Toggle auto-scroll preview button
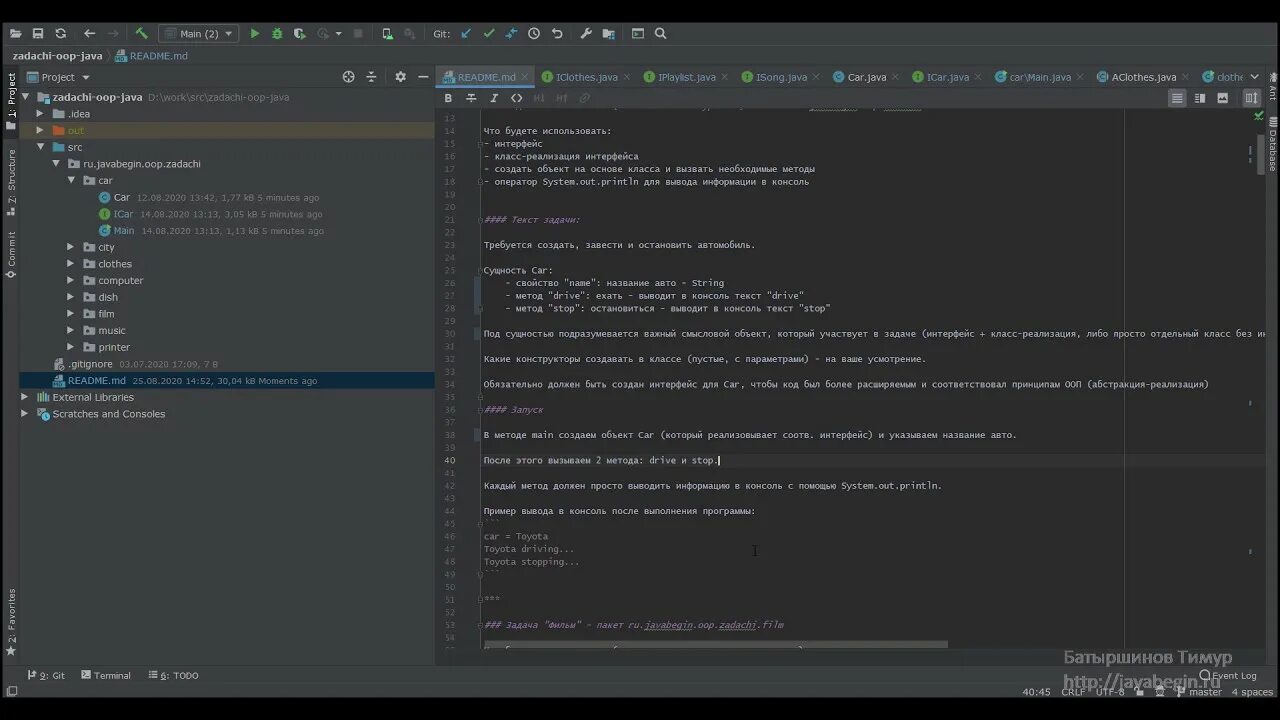The image size is (1280, 720). coord(1251,98)
